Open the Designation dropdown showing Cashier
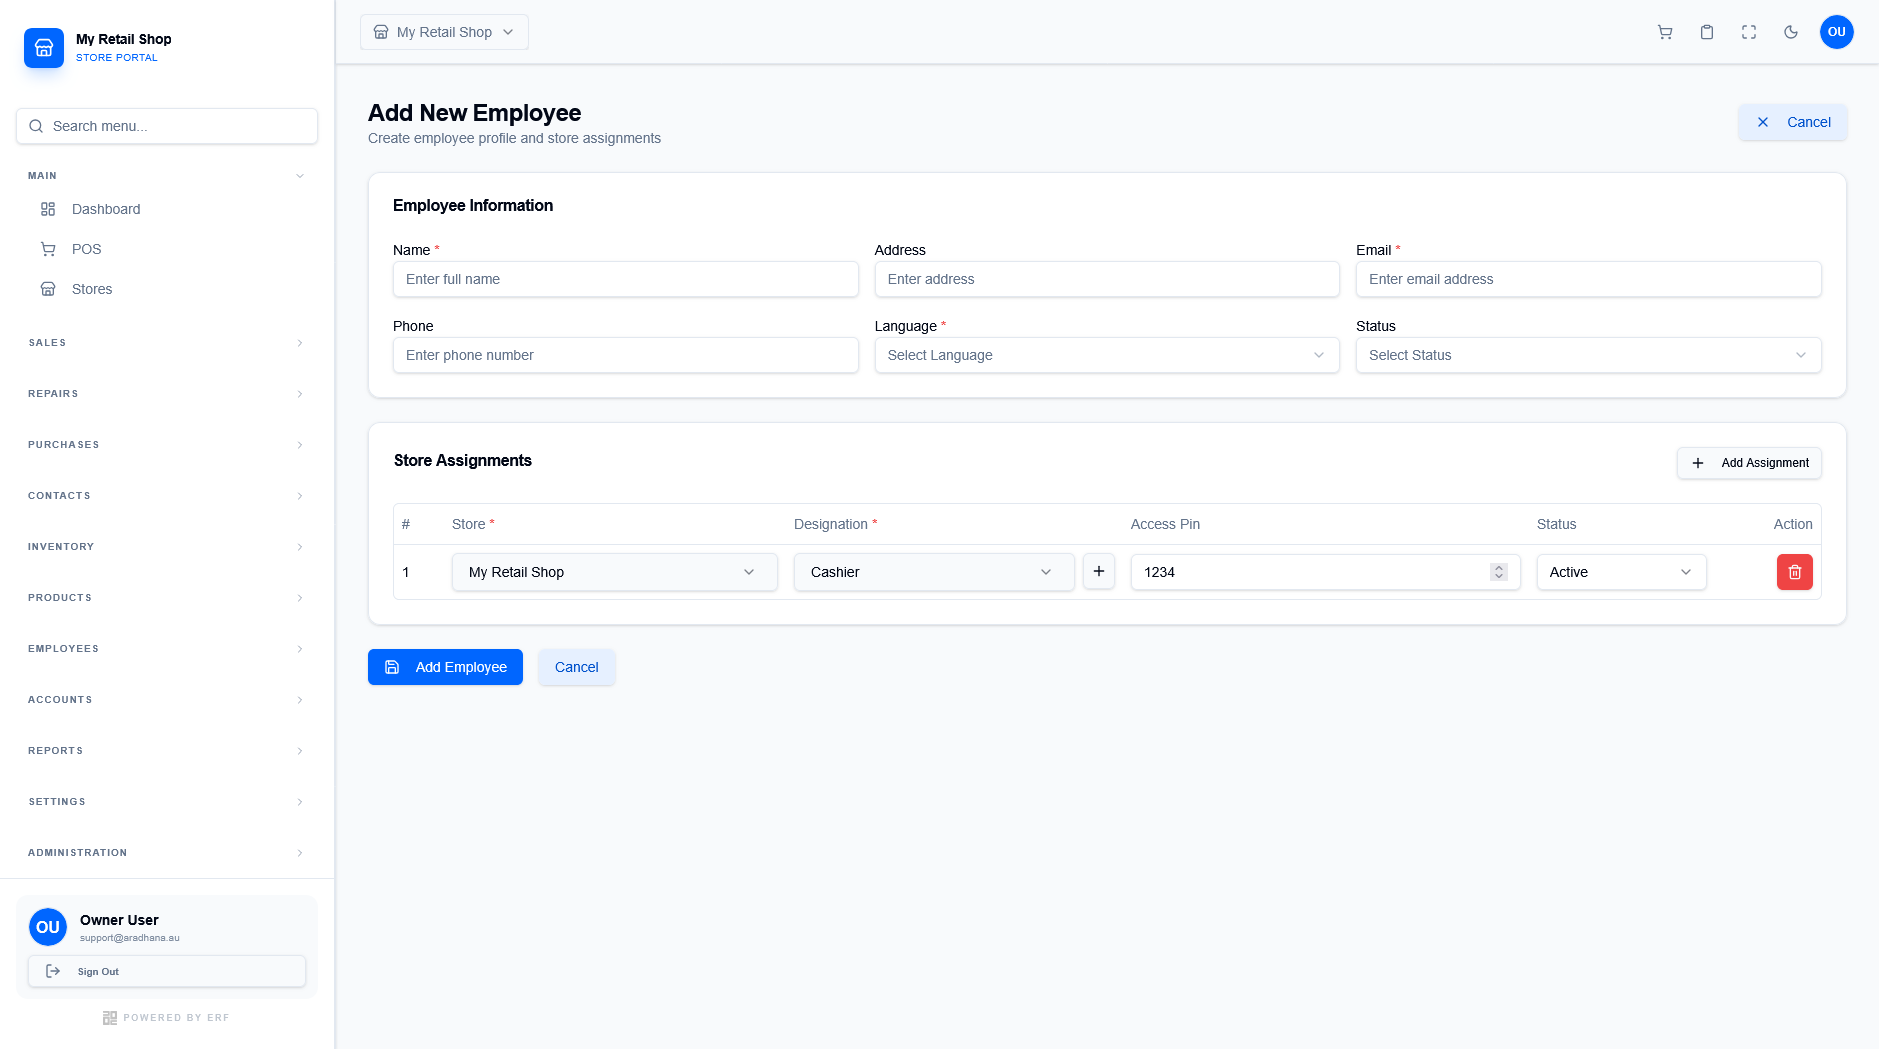 coord(934,572)
